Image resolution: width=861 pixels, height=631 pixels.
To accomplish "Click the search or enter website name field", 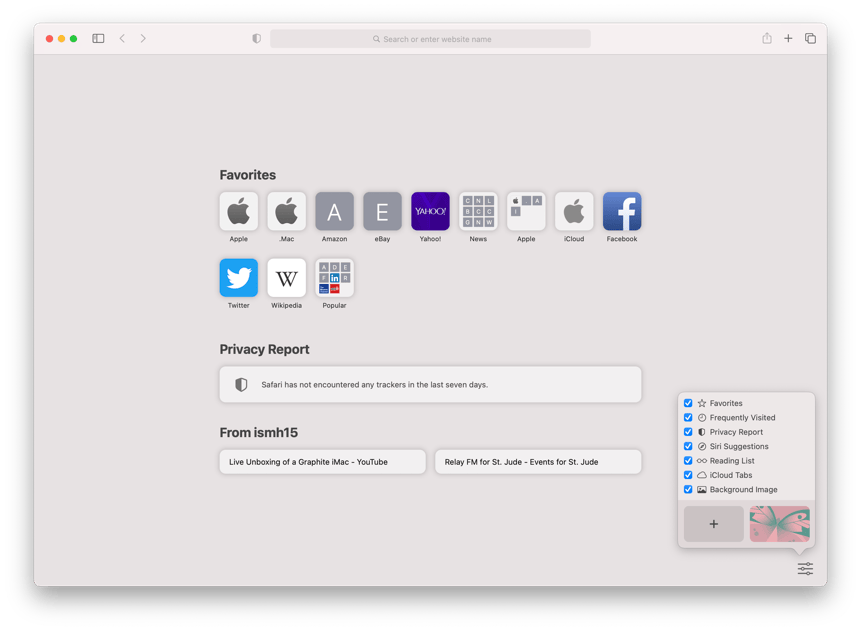I will pyautogui.click(x=430, y=39).
